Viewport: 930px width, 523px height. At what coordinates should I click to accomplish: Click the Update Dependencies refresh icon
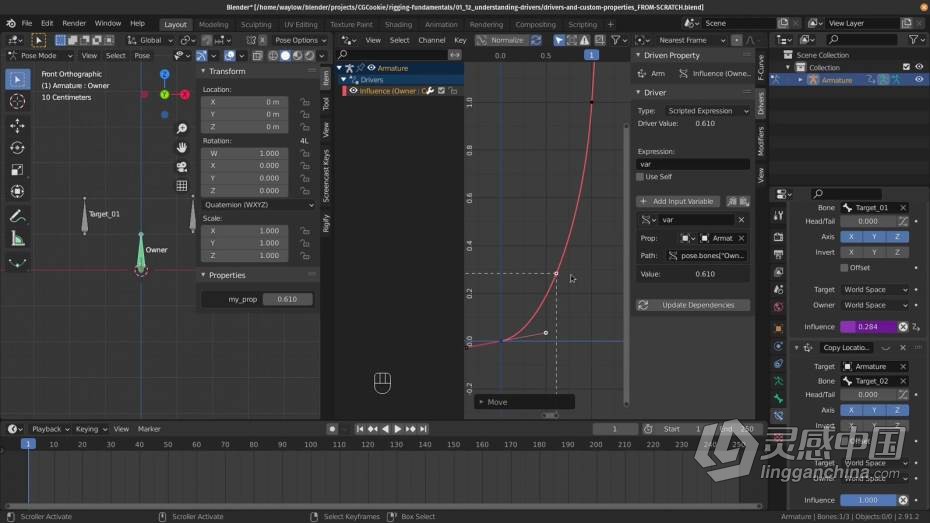643,305
